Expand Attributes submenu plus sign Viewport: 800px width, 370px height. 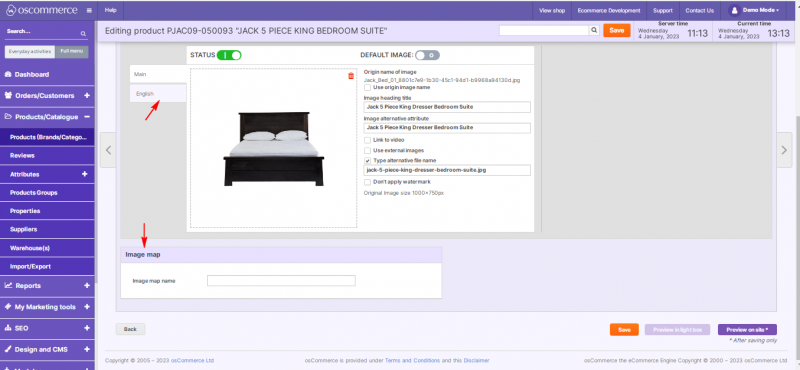pyautogui.click(x=85, y=174)
